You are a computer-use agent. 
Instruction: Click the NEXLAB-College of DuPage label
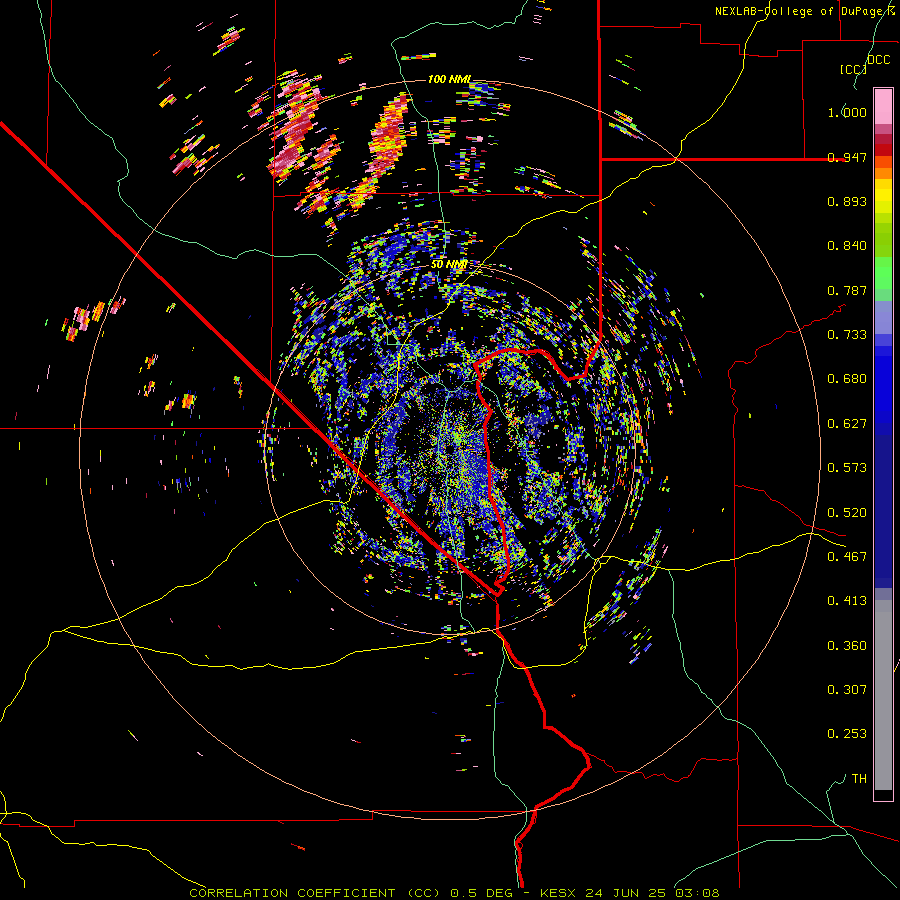[799, 11]
